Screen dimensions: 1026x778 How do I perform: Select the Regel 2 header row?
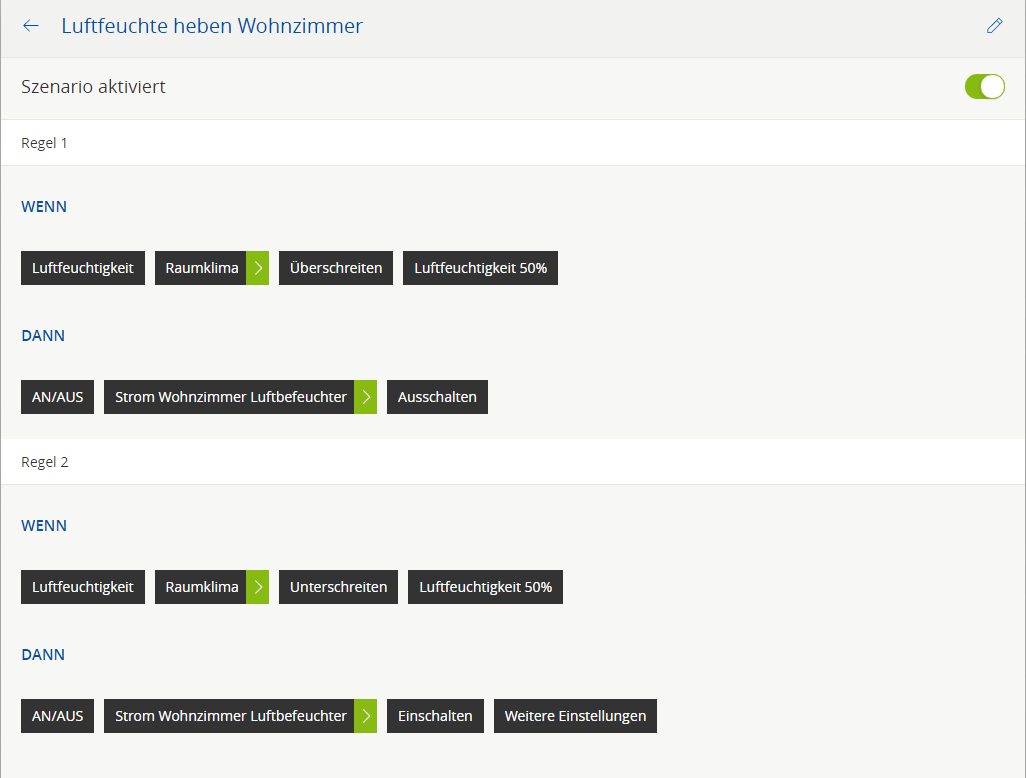coord(513,462)
